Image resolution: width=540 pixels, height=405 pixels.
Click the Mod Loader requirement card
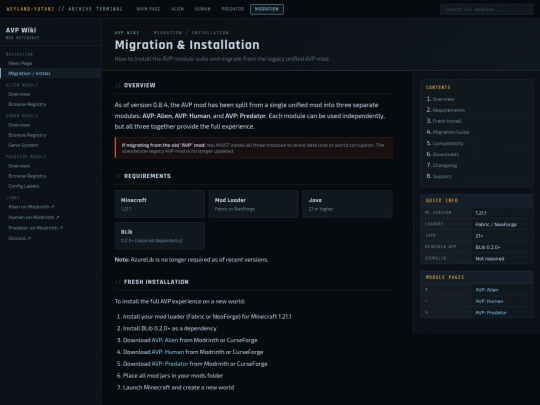tap(253, 204)
